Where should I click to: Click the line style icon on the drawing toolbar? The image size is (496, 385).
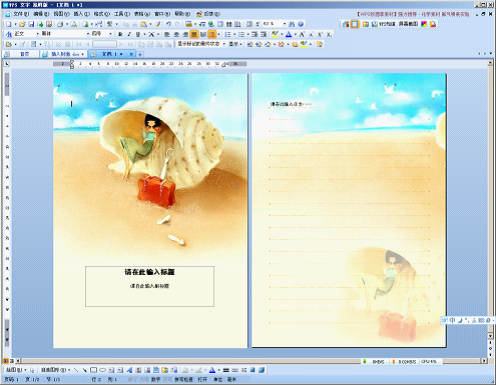226,370
